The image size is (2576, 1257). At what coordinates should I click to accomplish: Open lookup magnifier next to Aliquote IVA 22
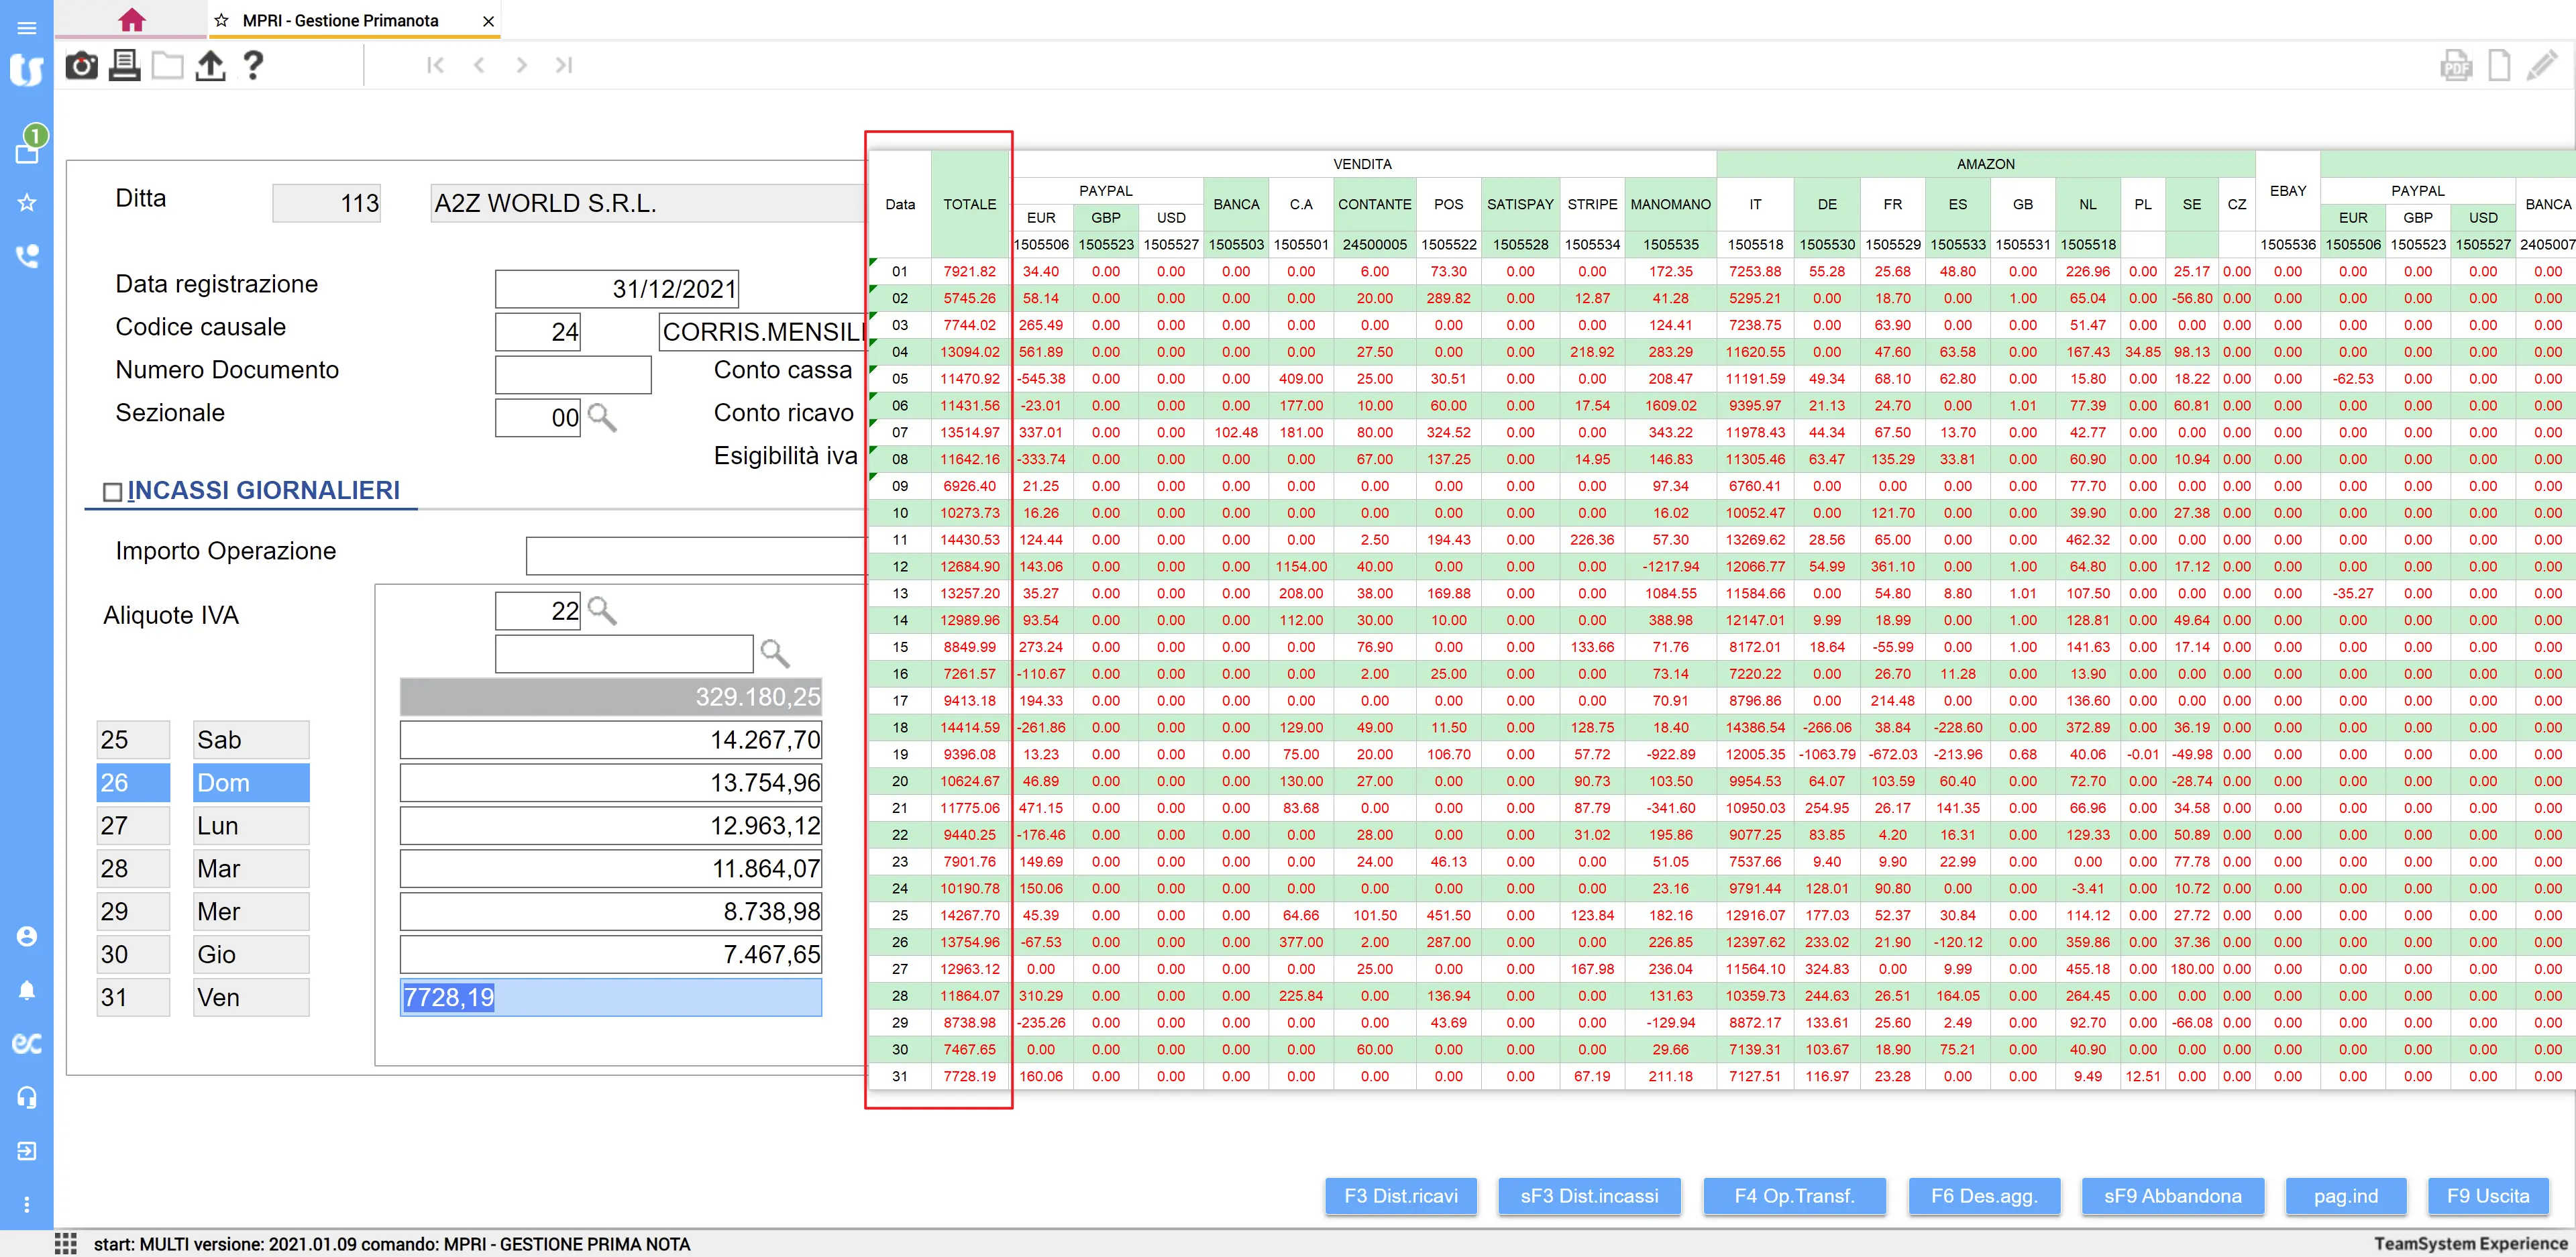pyautogui.click(x=602, y=610)
